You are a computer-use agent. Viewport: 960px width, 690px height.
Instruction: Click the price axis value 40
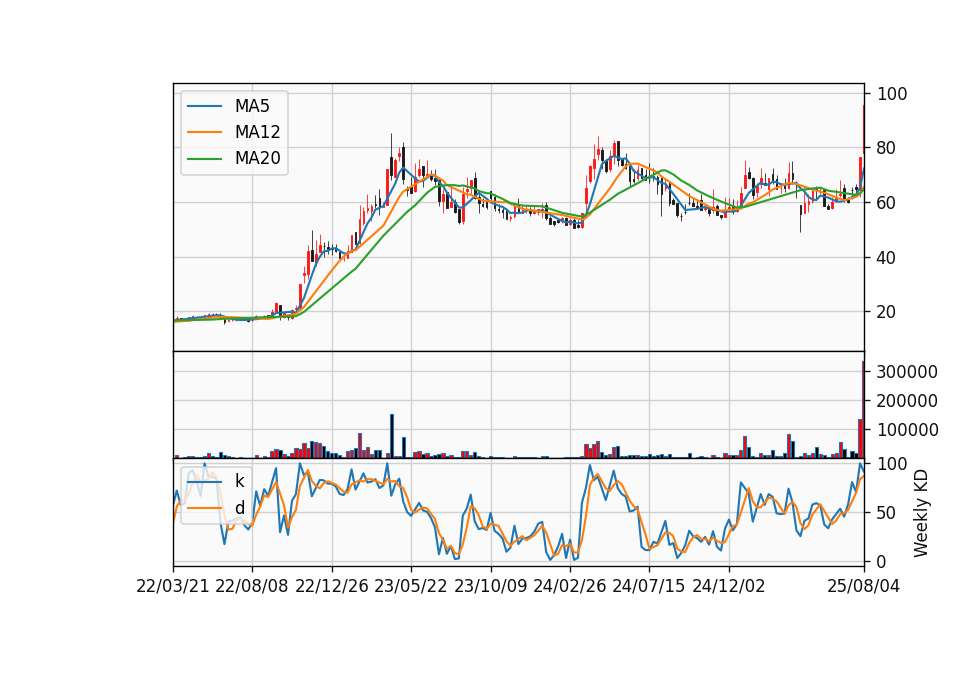pyautogui.click(x=887, y=258)
